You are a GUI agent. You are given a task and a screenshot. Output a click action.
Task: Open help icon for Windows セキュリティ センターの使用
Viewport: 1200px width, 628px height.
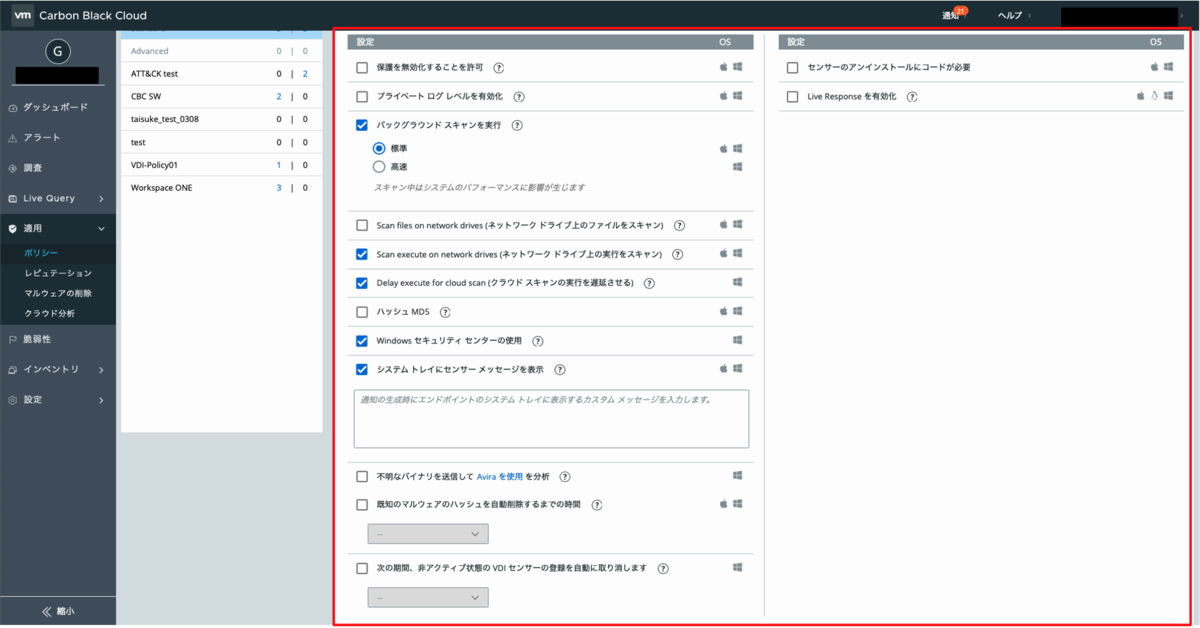[x=538, y=341]
